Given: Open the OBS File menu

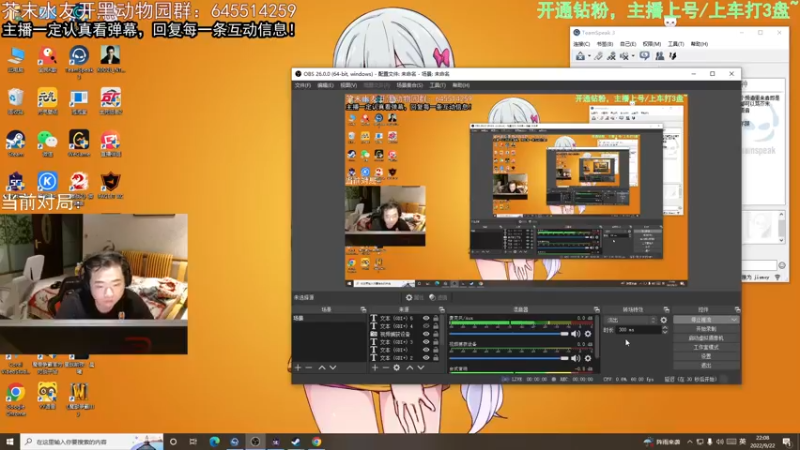Looking at the screenshot, I should click(303, 85).
